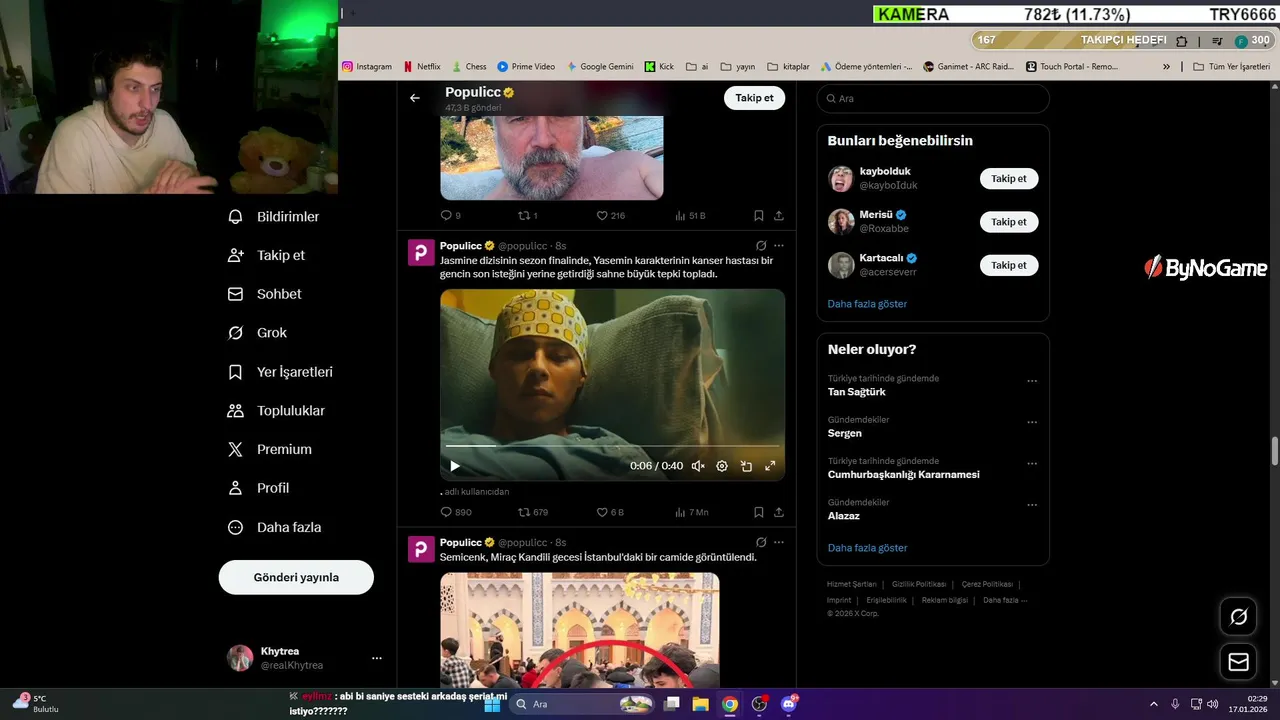
Task: Reply to the top post with 9 comments
Action: click(451, 215)
